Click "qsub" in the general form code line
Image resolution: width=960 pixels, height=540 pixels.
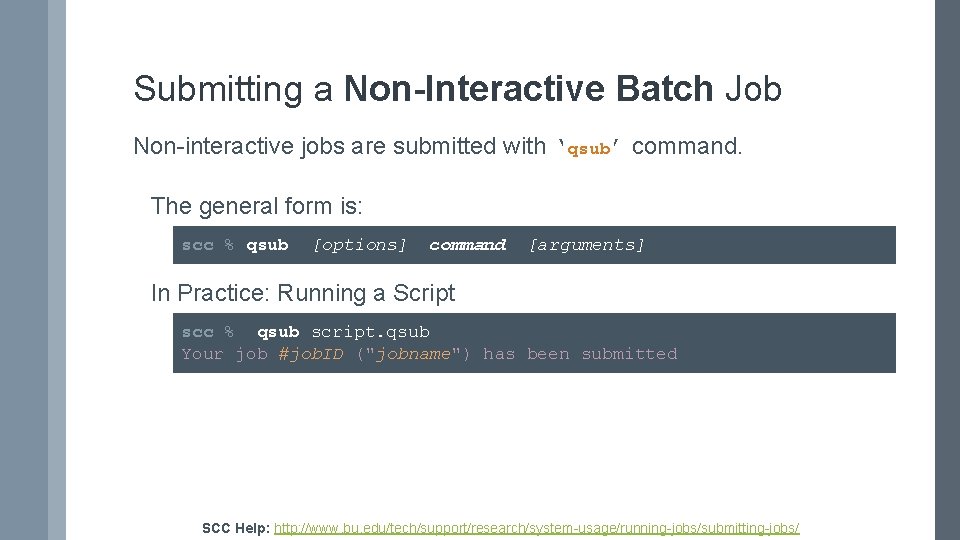coord(267,245)
